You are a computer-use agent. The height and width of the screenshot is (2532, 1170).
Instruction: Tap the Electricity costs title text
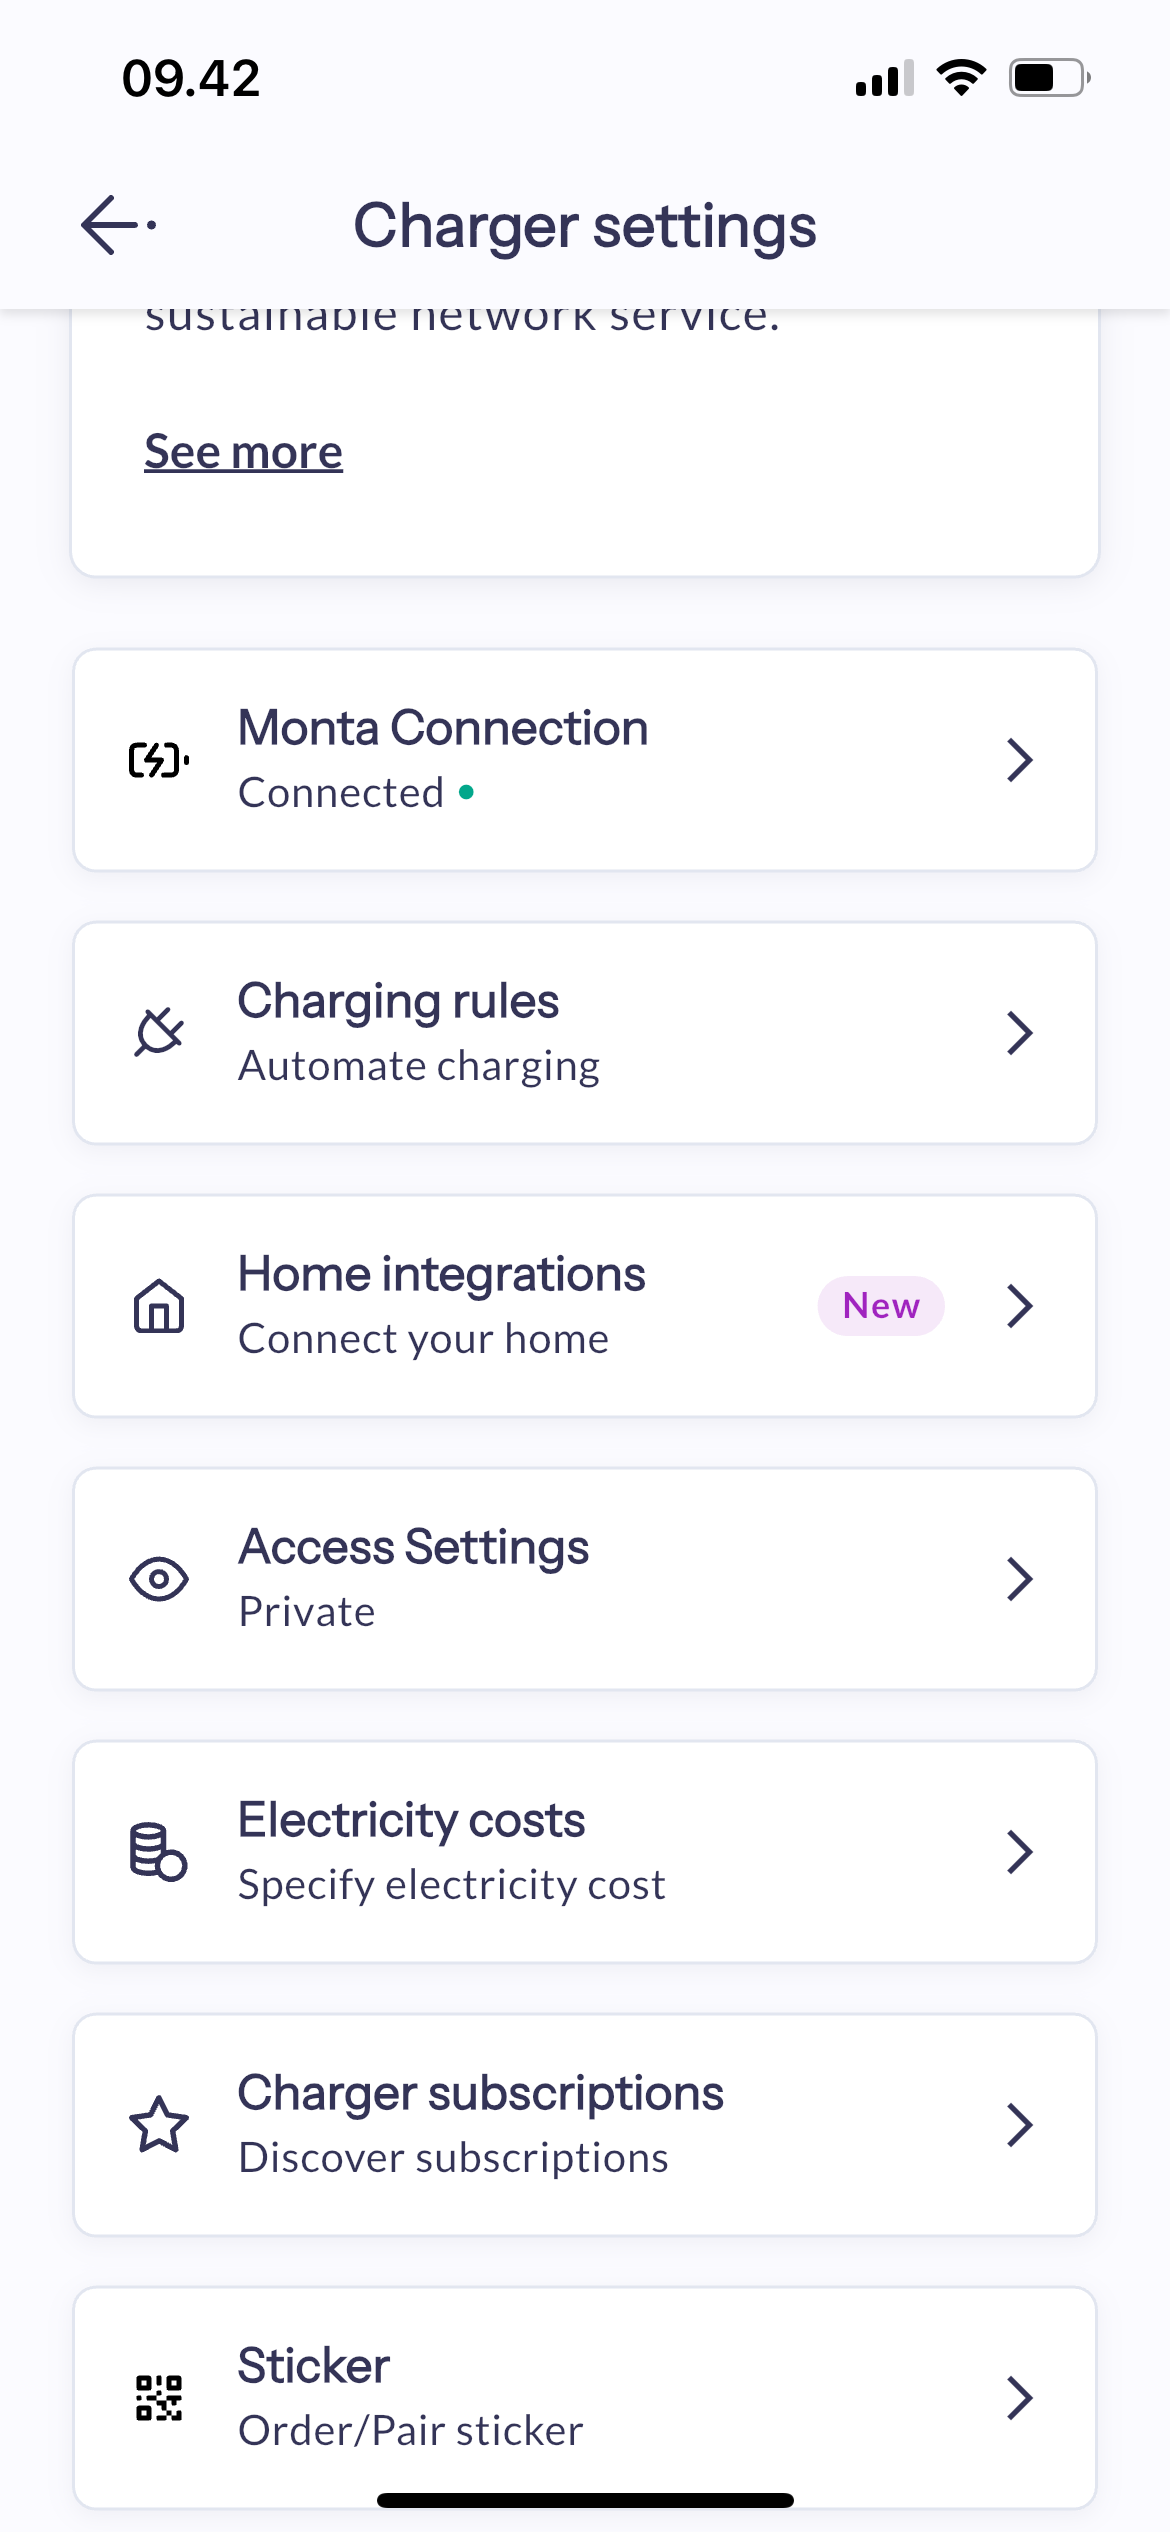411,1820
